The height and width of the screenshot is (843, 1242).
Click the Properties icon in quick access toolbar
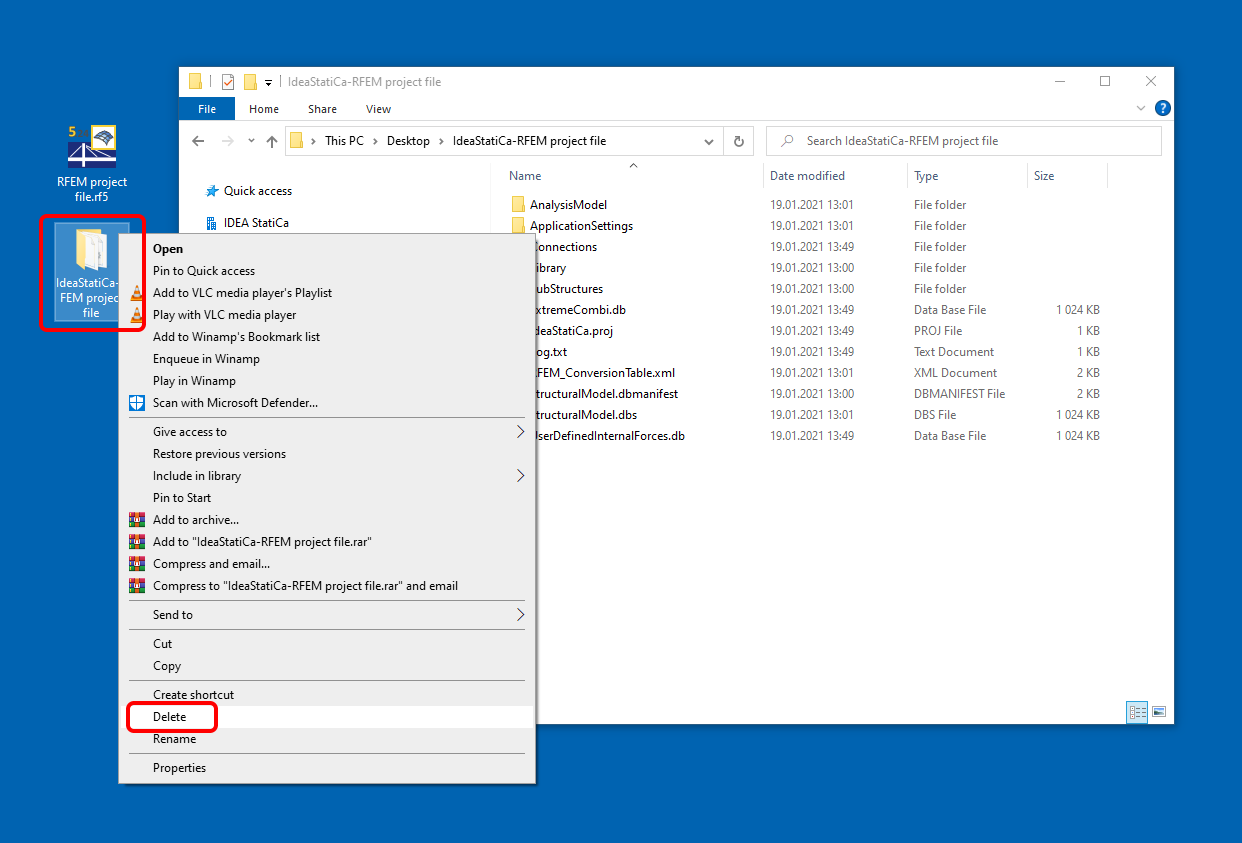pyautogui.click(x=228, y=82)
